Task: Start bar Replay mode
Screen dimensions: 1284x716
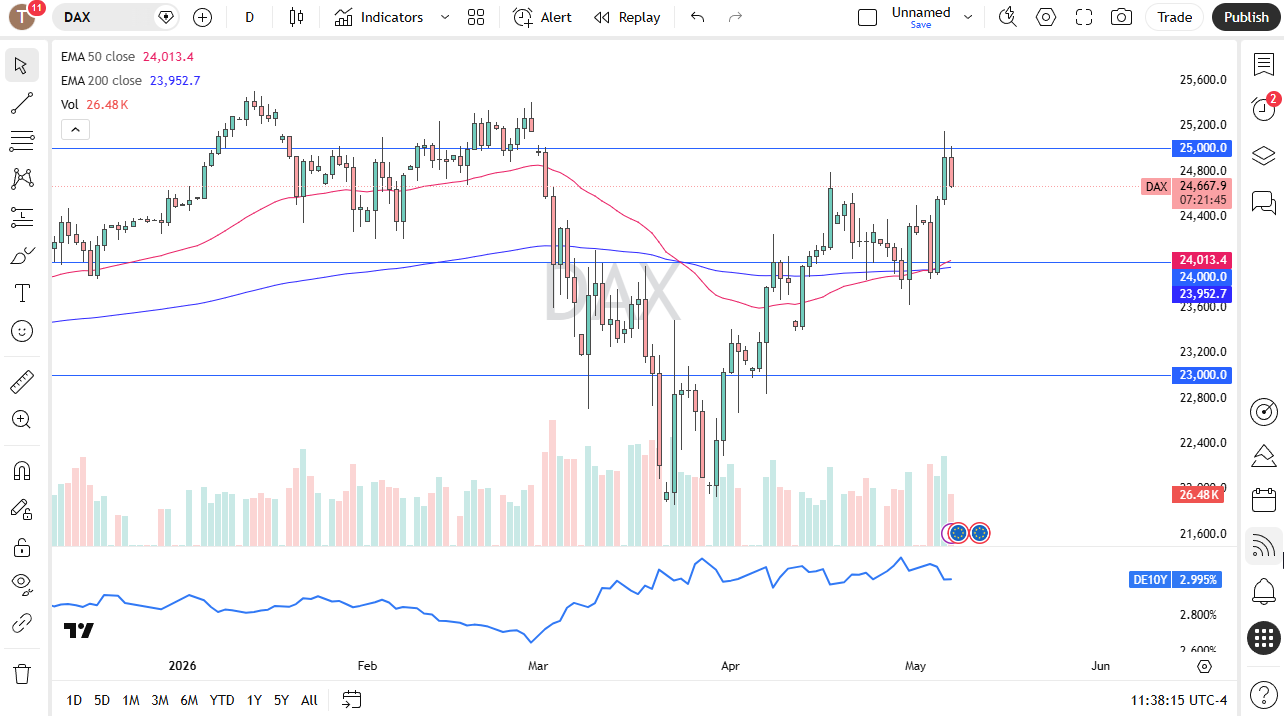Action: pyautogui.click(x=627, y=17)
